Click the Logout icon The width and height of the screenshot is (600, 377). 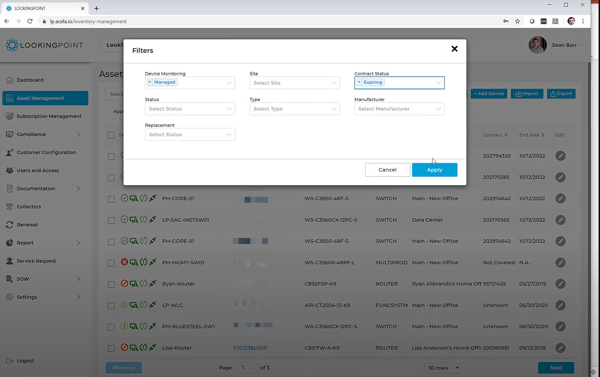pyautogui.click(x=10, y=361)
